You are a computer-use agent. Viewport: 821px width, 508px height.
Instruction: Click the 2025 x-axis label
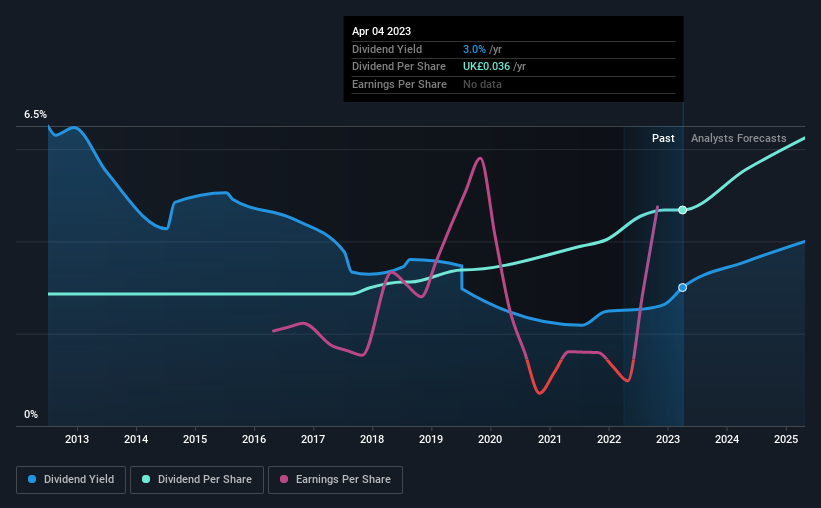[x=786, y=439]
